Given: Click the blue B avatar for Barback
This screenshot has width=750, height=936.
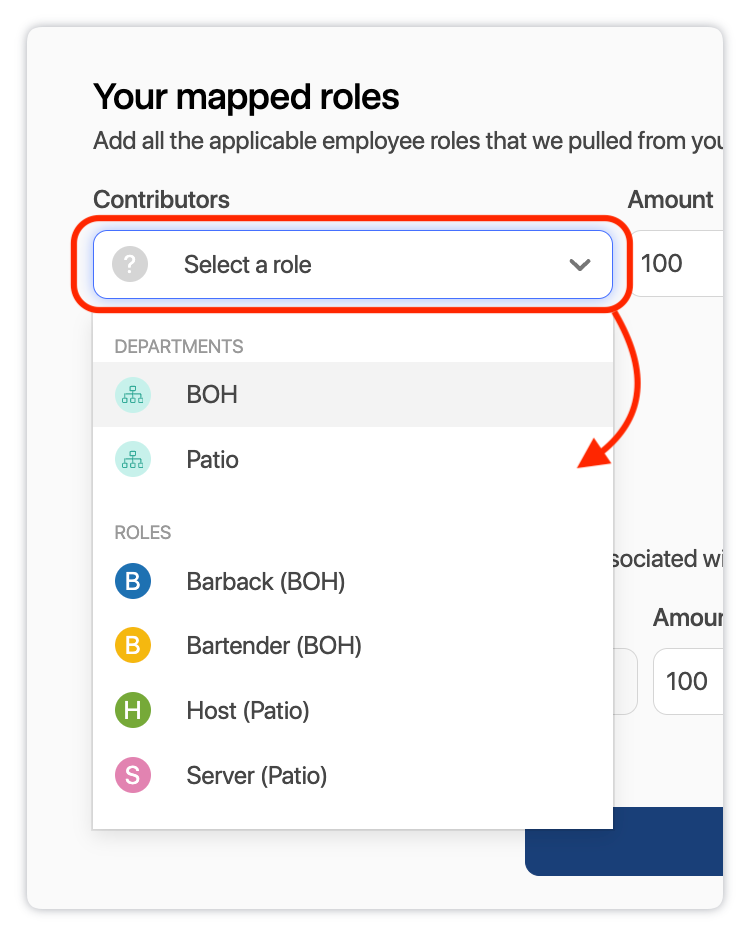Looking at the screenshot, I should (133, 581).
